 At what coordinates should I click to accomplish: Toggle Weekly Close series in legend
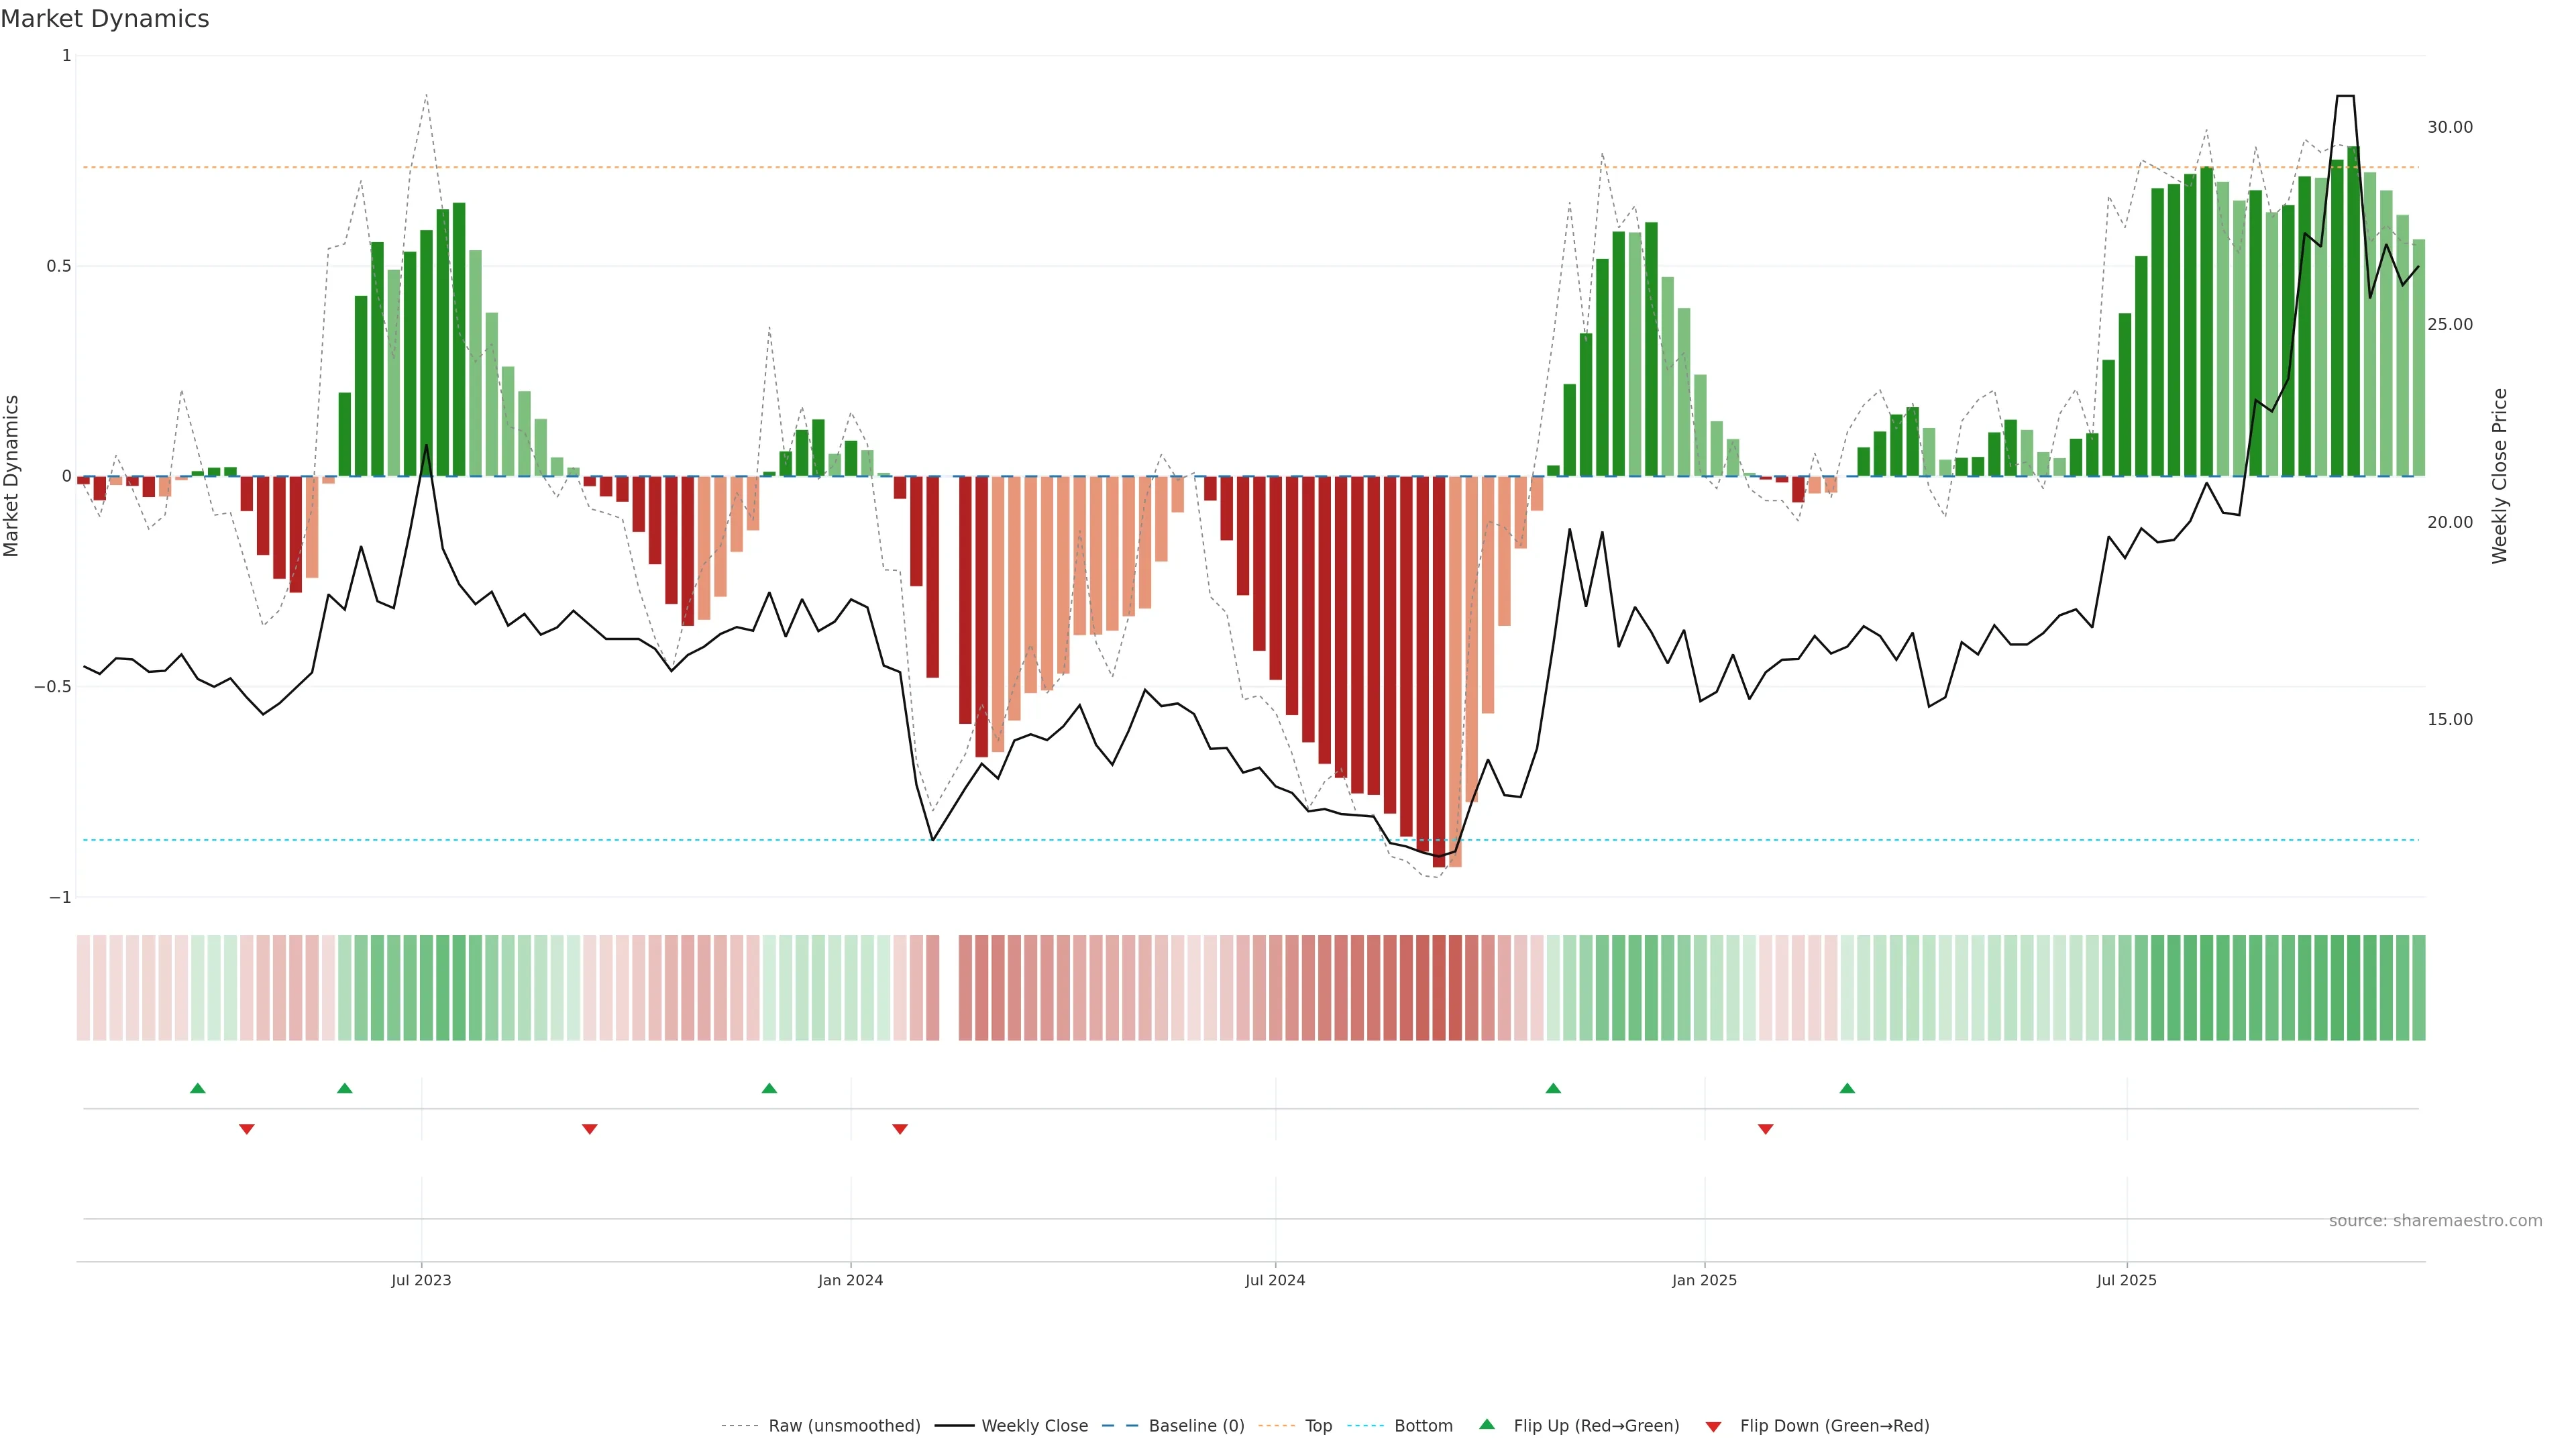tap(1034, 1426)
